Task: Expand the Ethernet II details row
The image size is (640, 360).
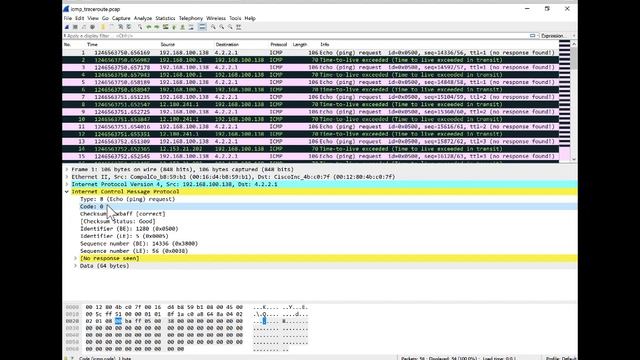Action: pos(67,177)
